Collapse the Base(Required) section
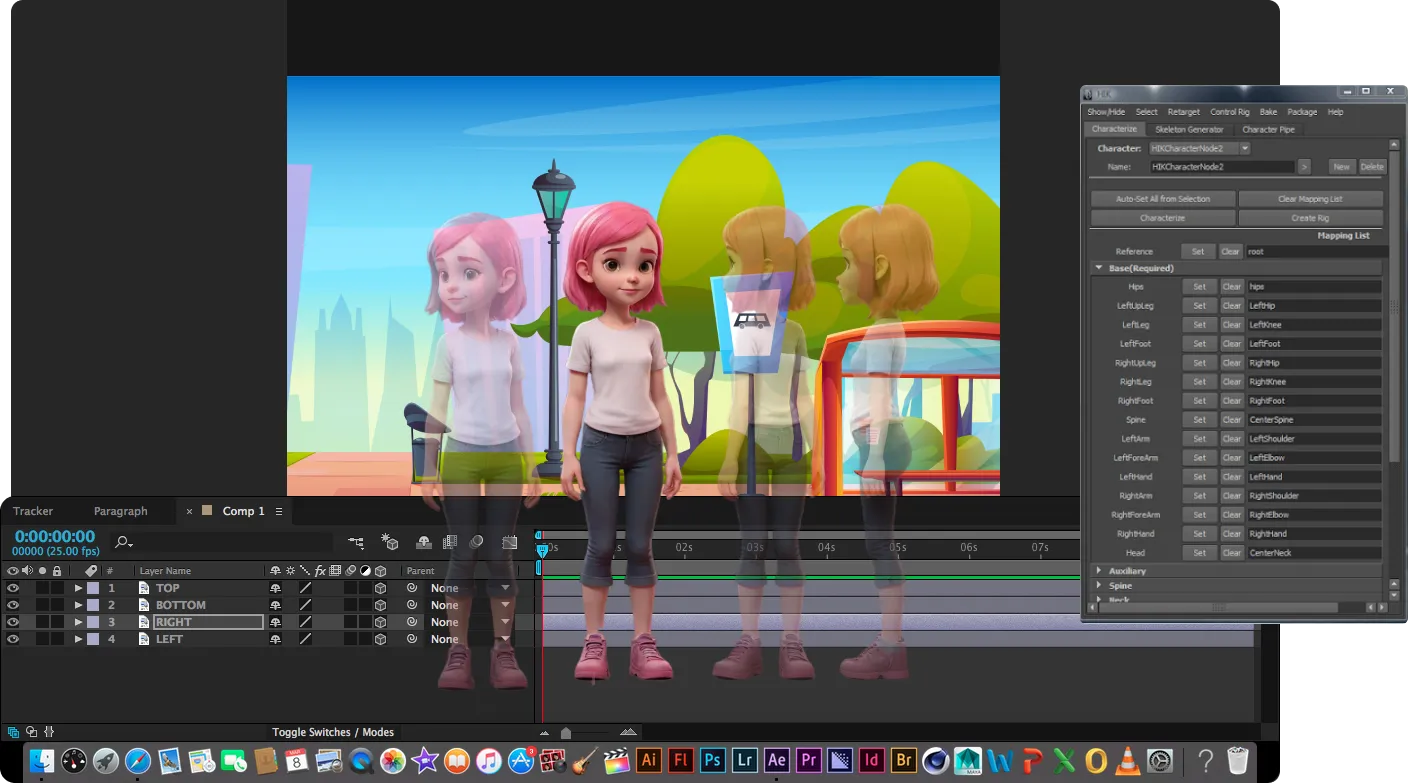The height and width of the screenshot is (783, 1408). coord(1099,268)
